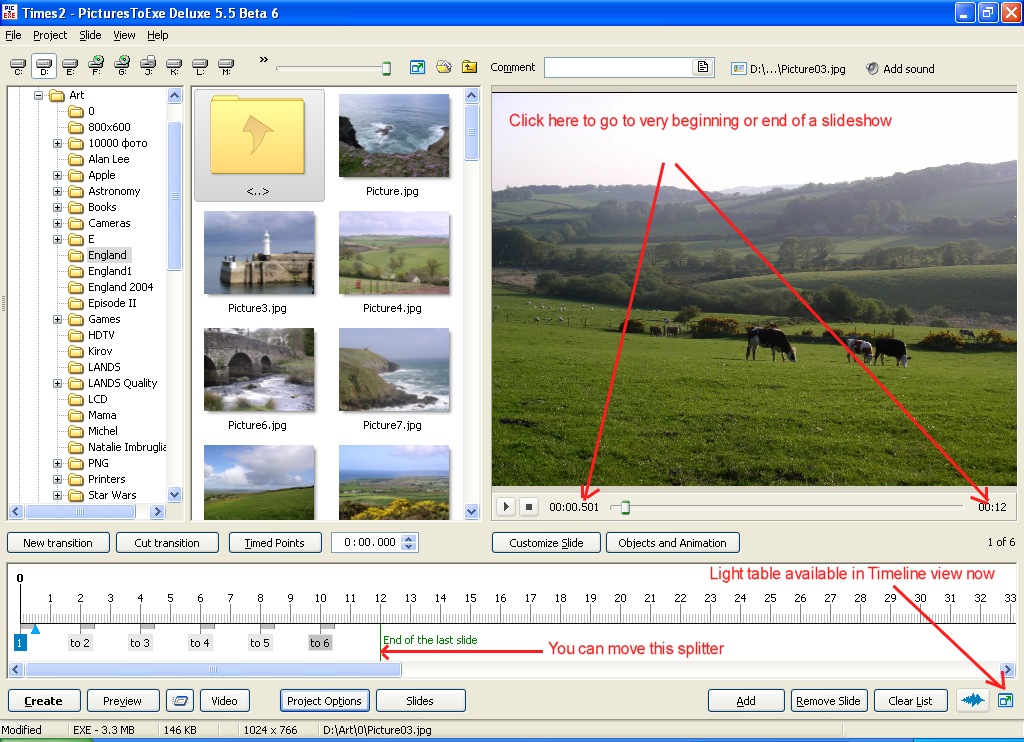Click Customize Slide button
Image resolution: width=1024 pixels, height=742 pixels.
tap(546, 543)
